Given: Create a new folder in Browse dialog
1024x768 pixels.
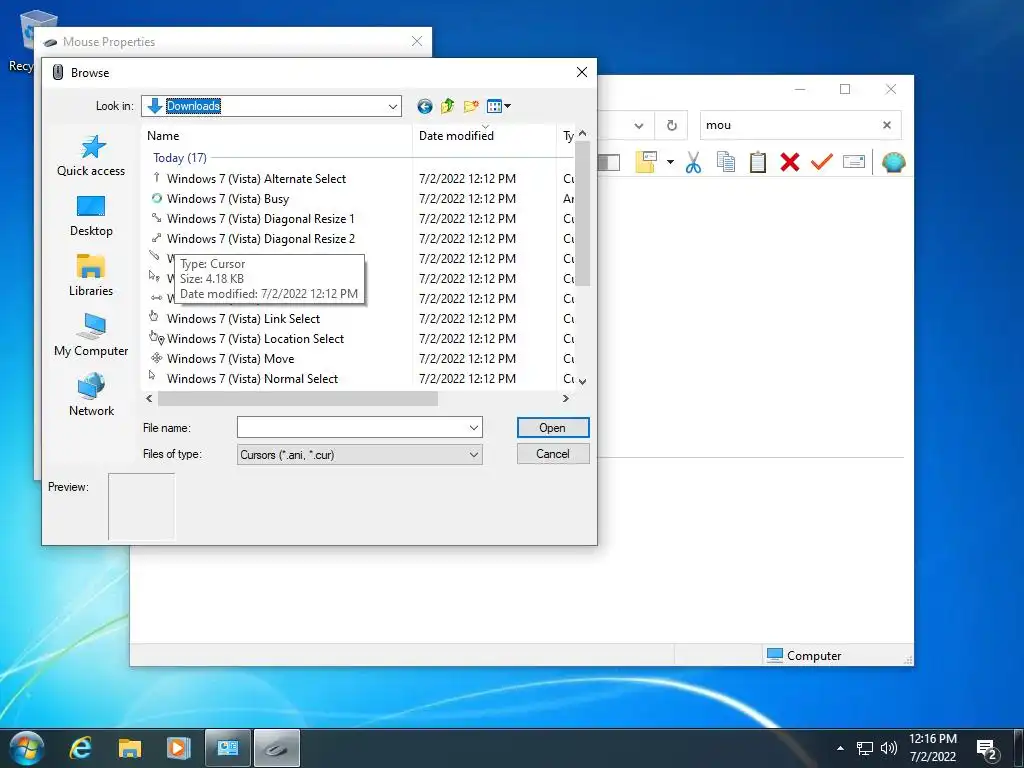Looking at the screenshot, I should [x=471, y=106].
